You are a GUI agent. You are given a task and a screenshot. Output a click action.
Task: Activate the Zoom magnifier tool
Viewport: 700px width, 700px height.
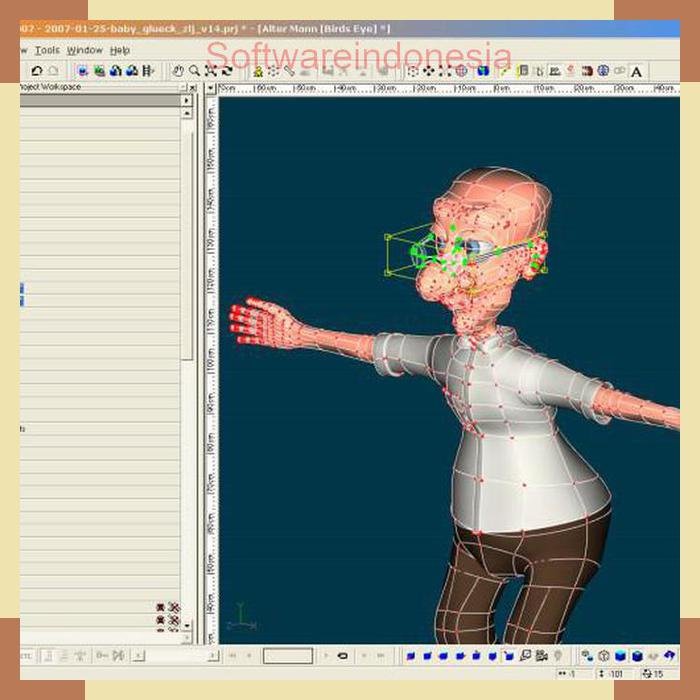point(194,71)
